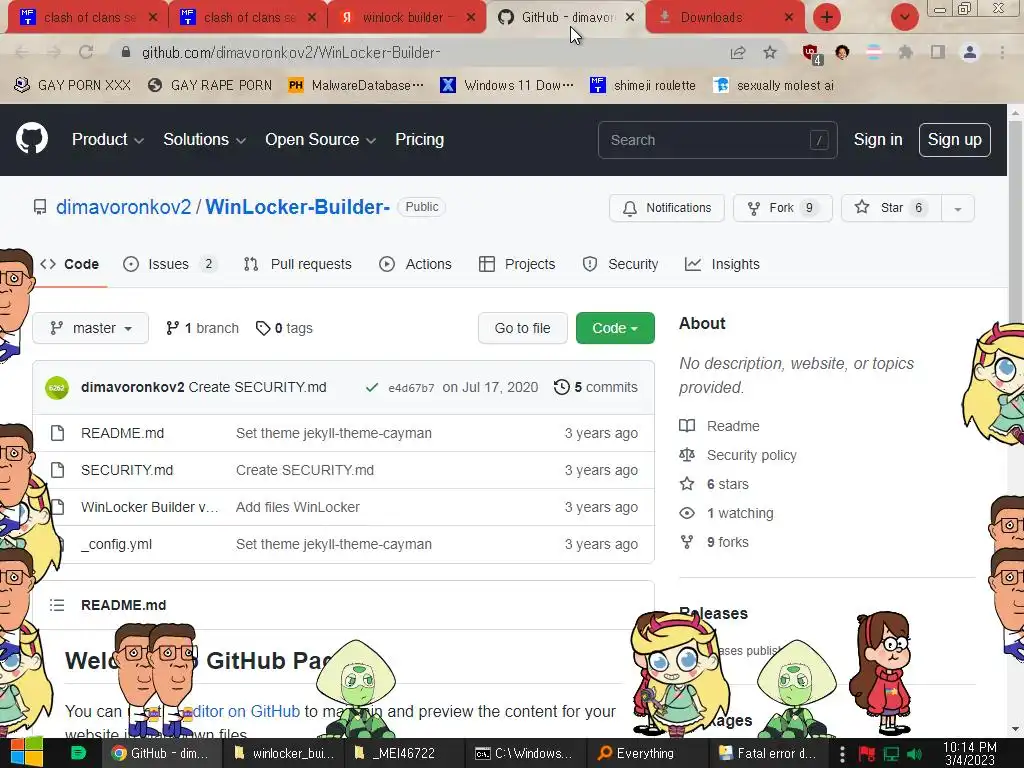The image size is (1024, 768).
Task: Open the browser three-dot menu
Action: click(x=1002, y=52)
